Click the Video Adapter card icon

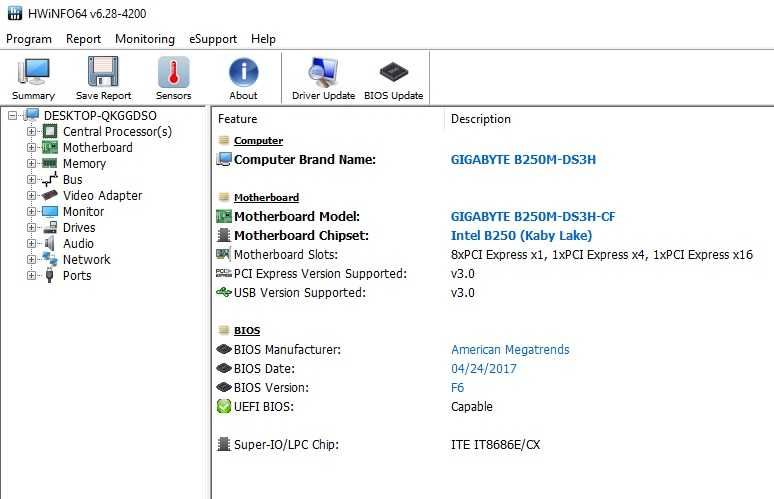49,195
